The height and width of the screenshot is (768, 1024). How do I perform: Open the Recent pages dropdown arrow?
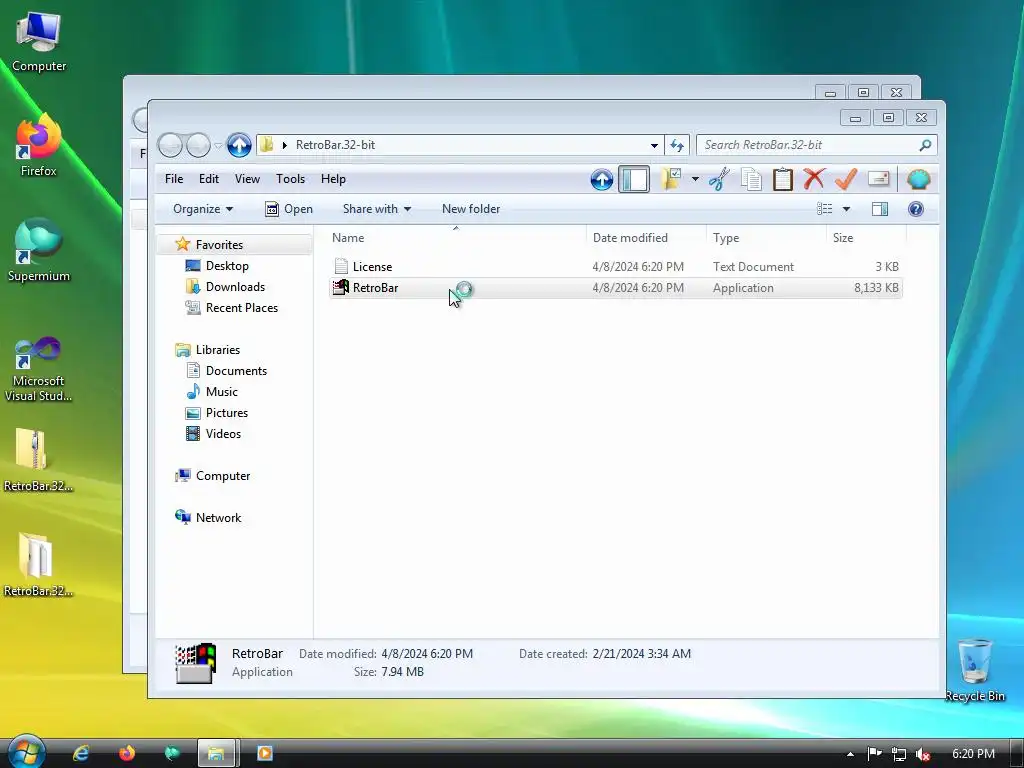click(218, 146)
